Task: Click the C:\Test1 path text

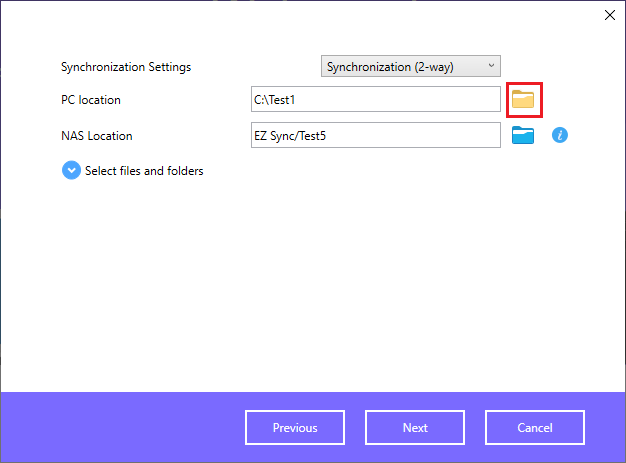Action: [x=275, y=100]
